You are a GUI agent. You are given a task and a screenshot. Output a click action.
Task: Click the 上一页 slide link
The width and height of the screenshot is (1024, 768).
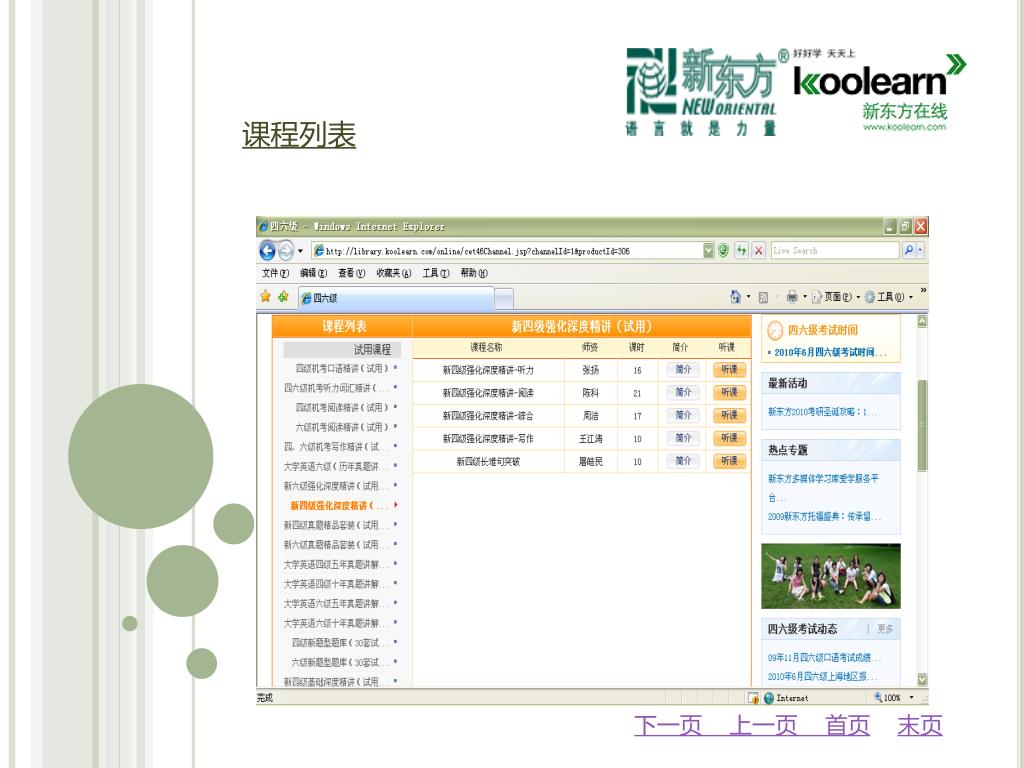pyautogui.click(x=763, y=726)
